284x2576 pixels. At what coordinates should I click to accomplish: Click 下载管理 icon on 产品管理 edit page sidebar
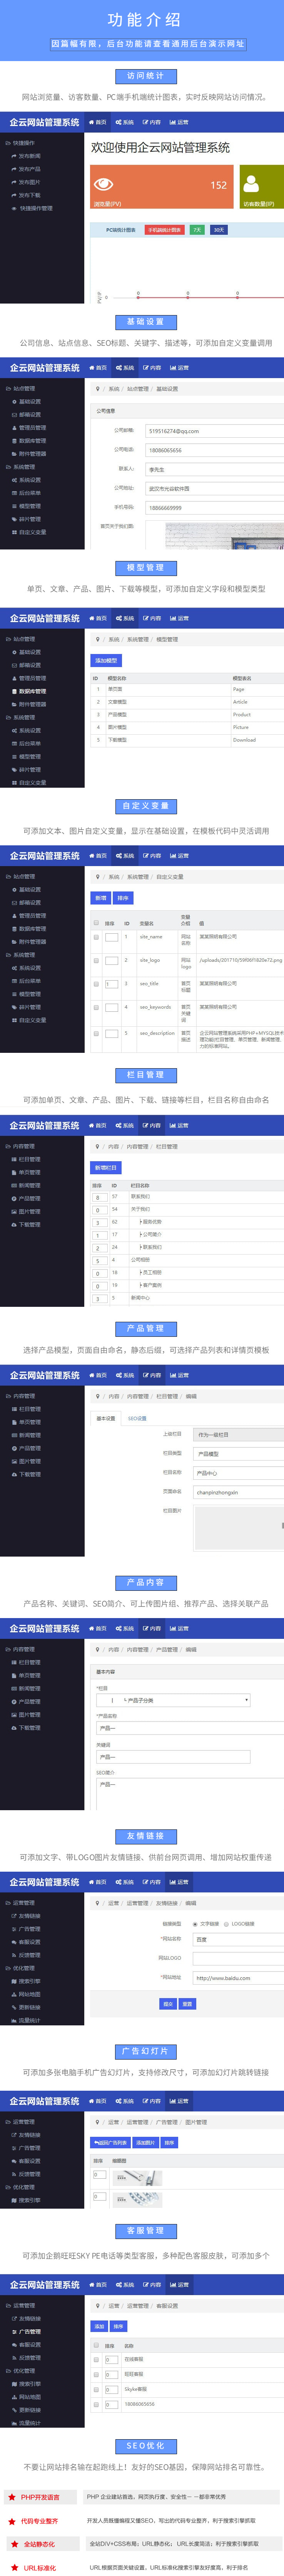point(14,1474)
